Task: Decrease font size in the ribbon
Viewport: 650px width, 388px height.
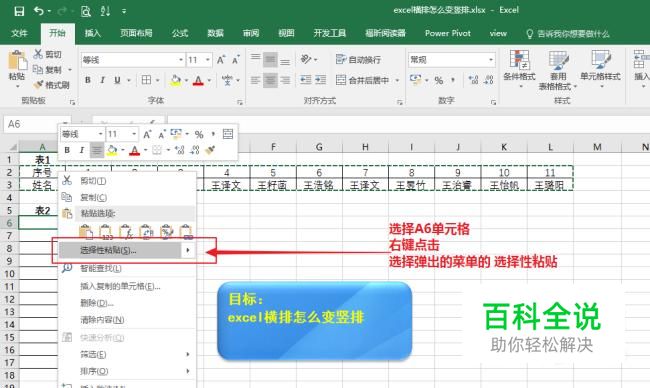Action: (236, 60)
